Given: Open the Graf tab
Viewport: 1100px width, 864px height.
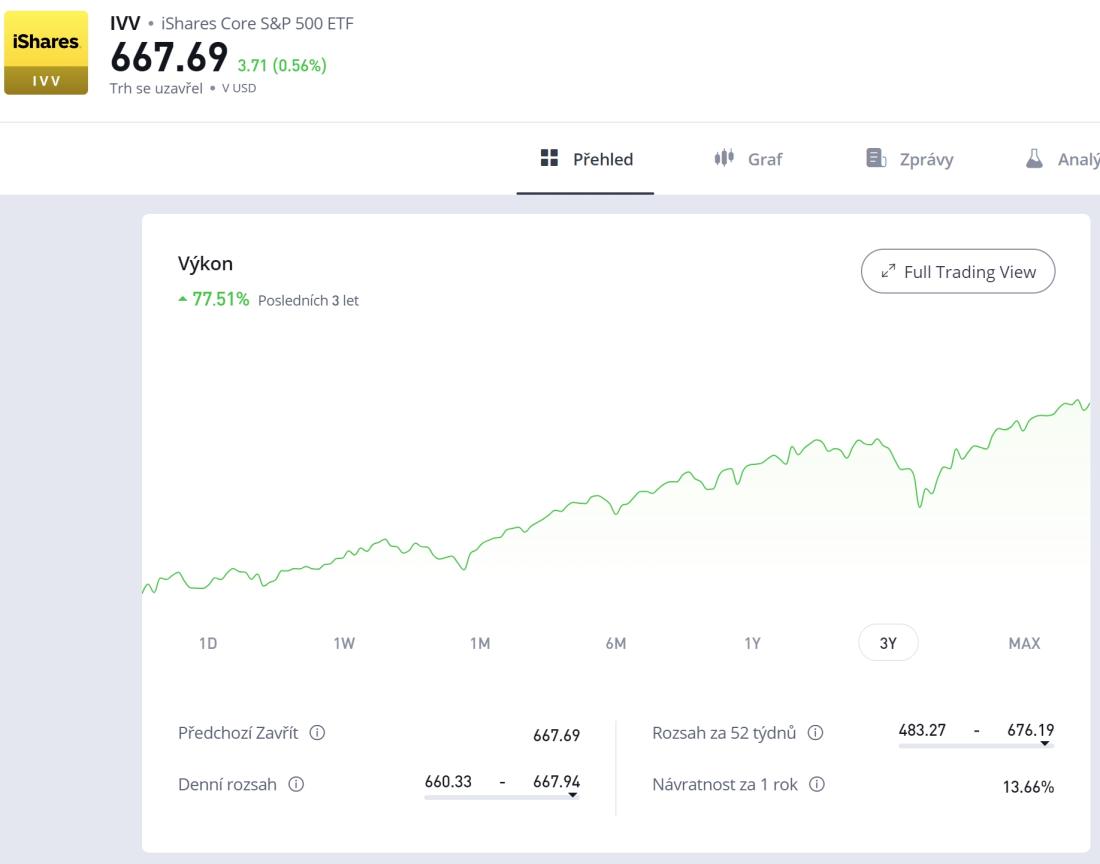Looking at the screenshot, I should pyautogui.click(x=764, y=159).
